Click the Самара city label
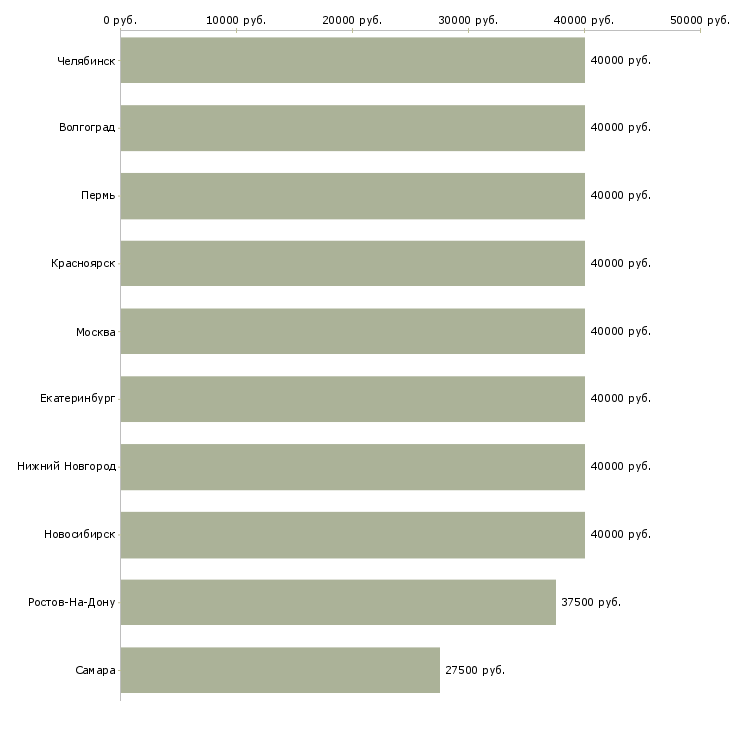Screen dimensions: 730x730 coord(96,670)
